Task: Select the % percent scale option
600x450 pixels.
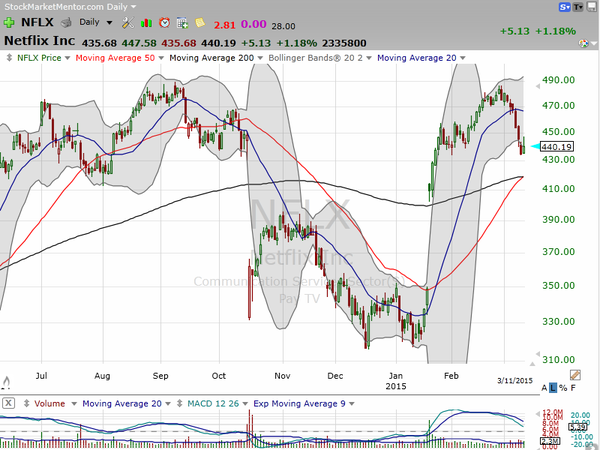Action: point(563,388)
